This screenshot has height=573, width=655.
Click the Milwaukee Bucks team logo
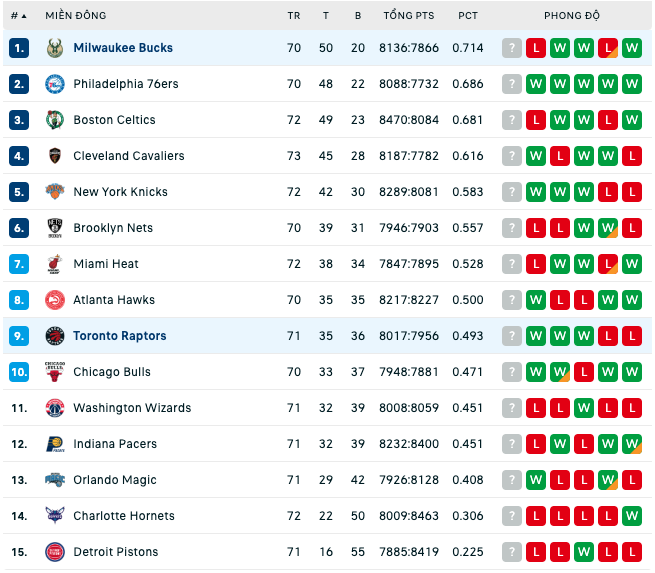pyautogui.click(x=55, y=48)
